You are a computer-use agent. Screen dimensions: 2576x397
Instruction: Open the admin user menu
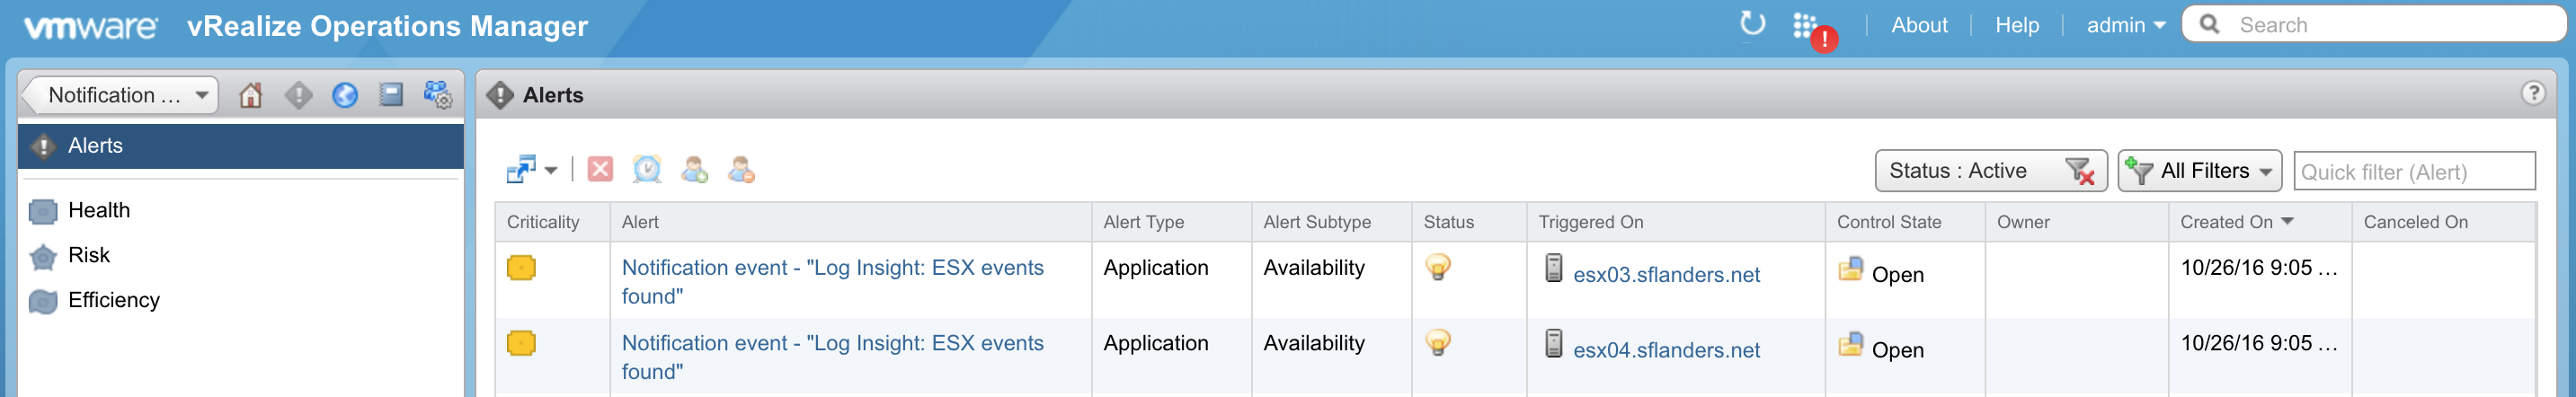[2125, 25]
